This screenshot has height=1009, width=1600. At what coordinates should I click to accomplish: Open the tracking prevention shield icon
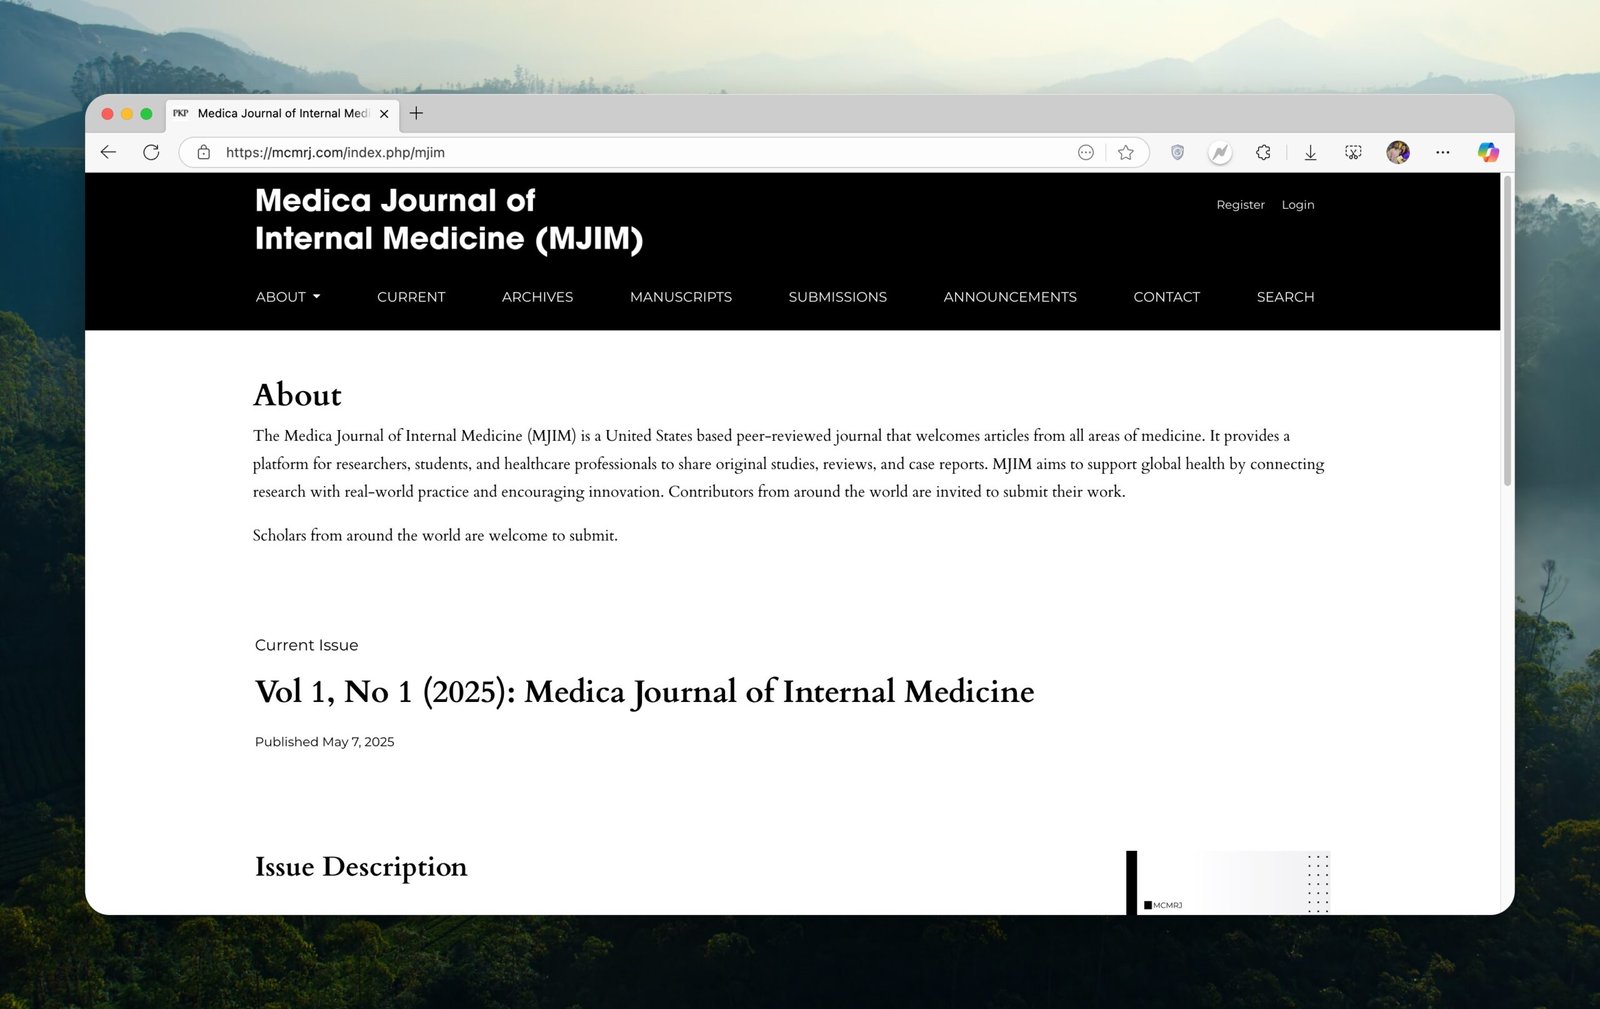tap(1177, 152)
